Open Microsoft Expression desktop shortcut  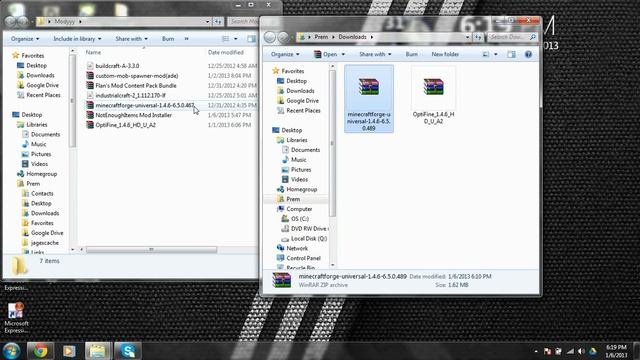(16, 318)
